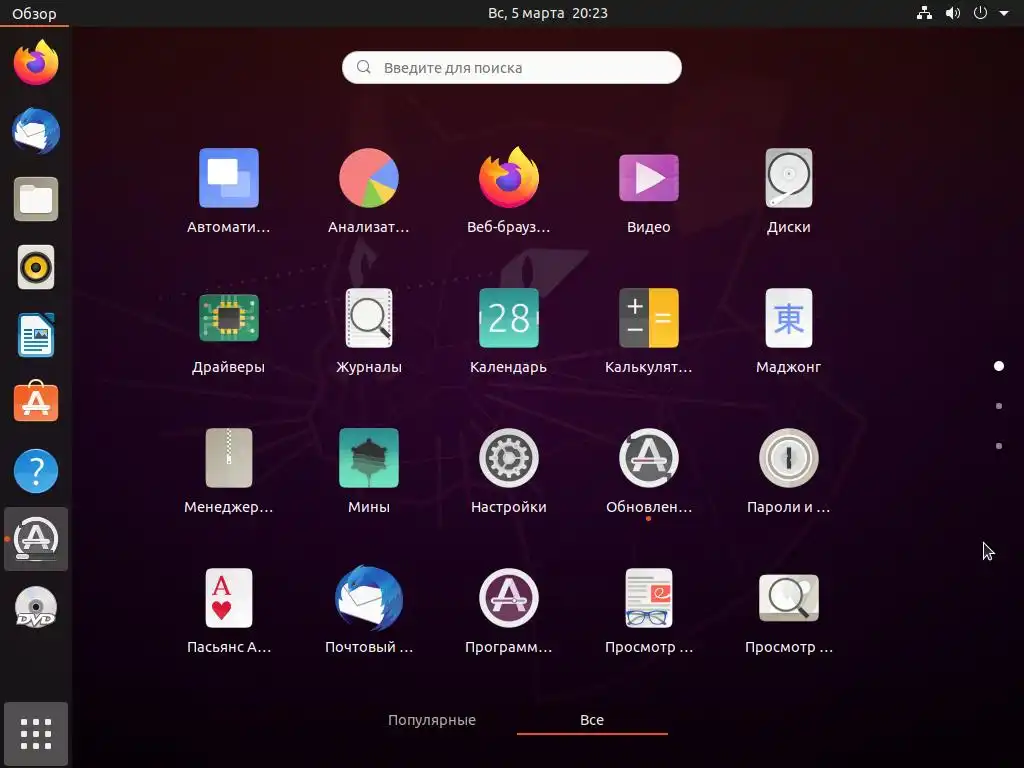Click the volume speaker icon

(x=953, y=13)
